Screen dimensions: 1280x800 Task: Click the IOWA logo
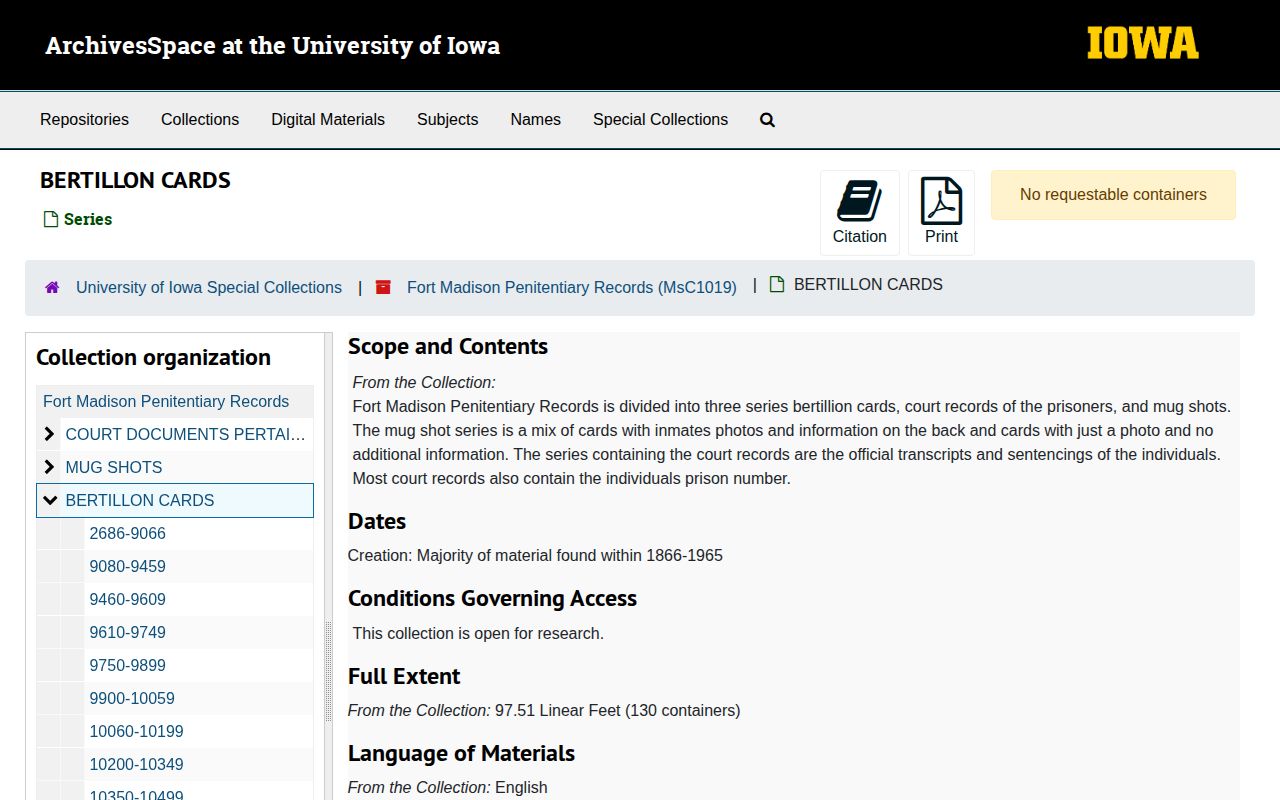(x=1143, y=43)
